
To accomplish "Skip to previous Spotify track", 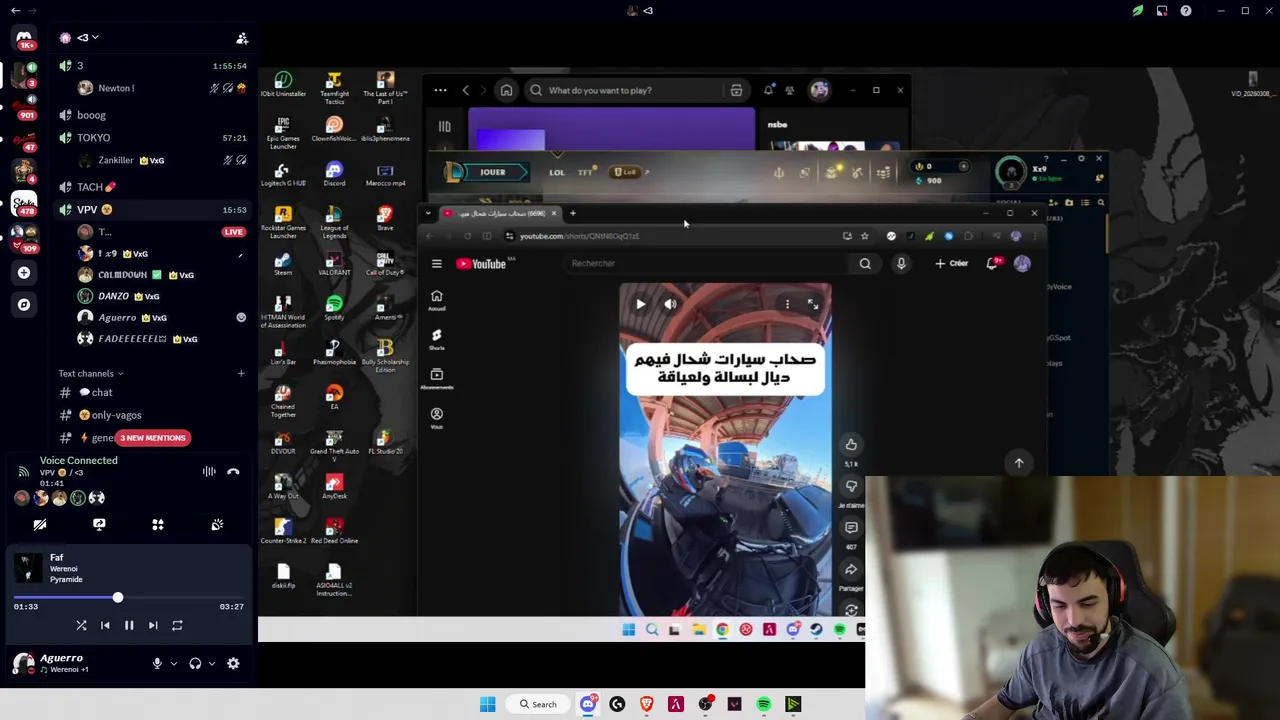I will (105, 625).
